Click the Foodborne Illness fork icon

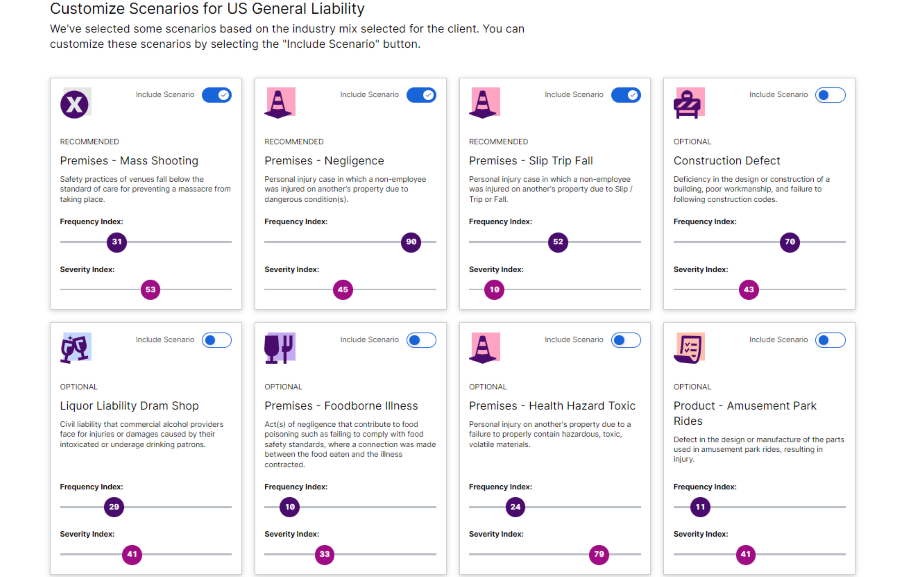click(x=280, y=348)
